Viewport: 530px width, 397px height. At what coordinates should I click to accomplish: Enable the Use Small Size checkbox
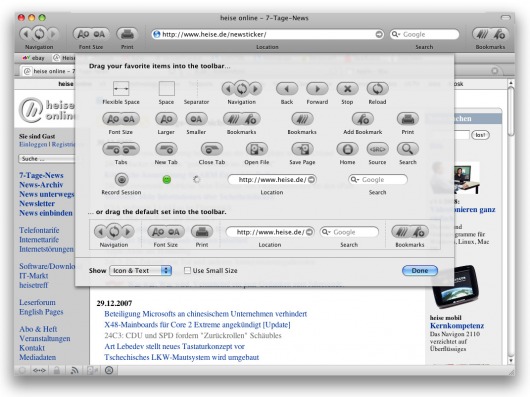coord(187,270)
